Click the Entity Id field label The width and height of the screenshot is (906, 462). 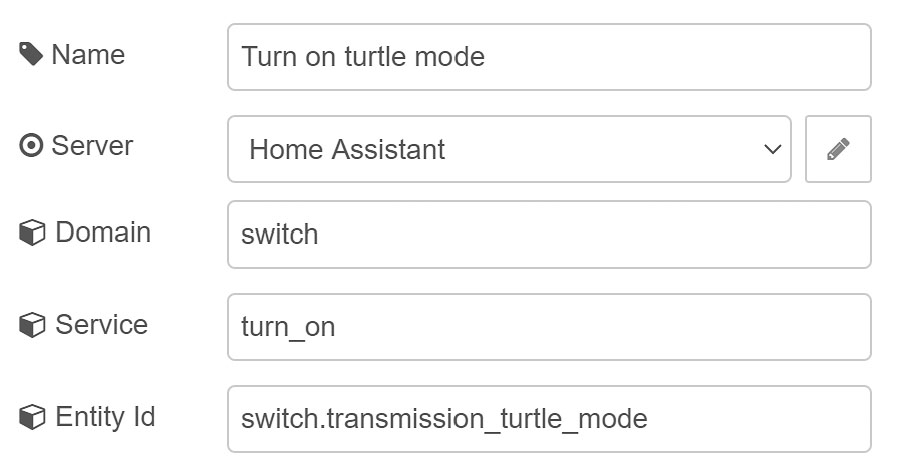pyautogui.click(x=105, y=417)
